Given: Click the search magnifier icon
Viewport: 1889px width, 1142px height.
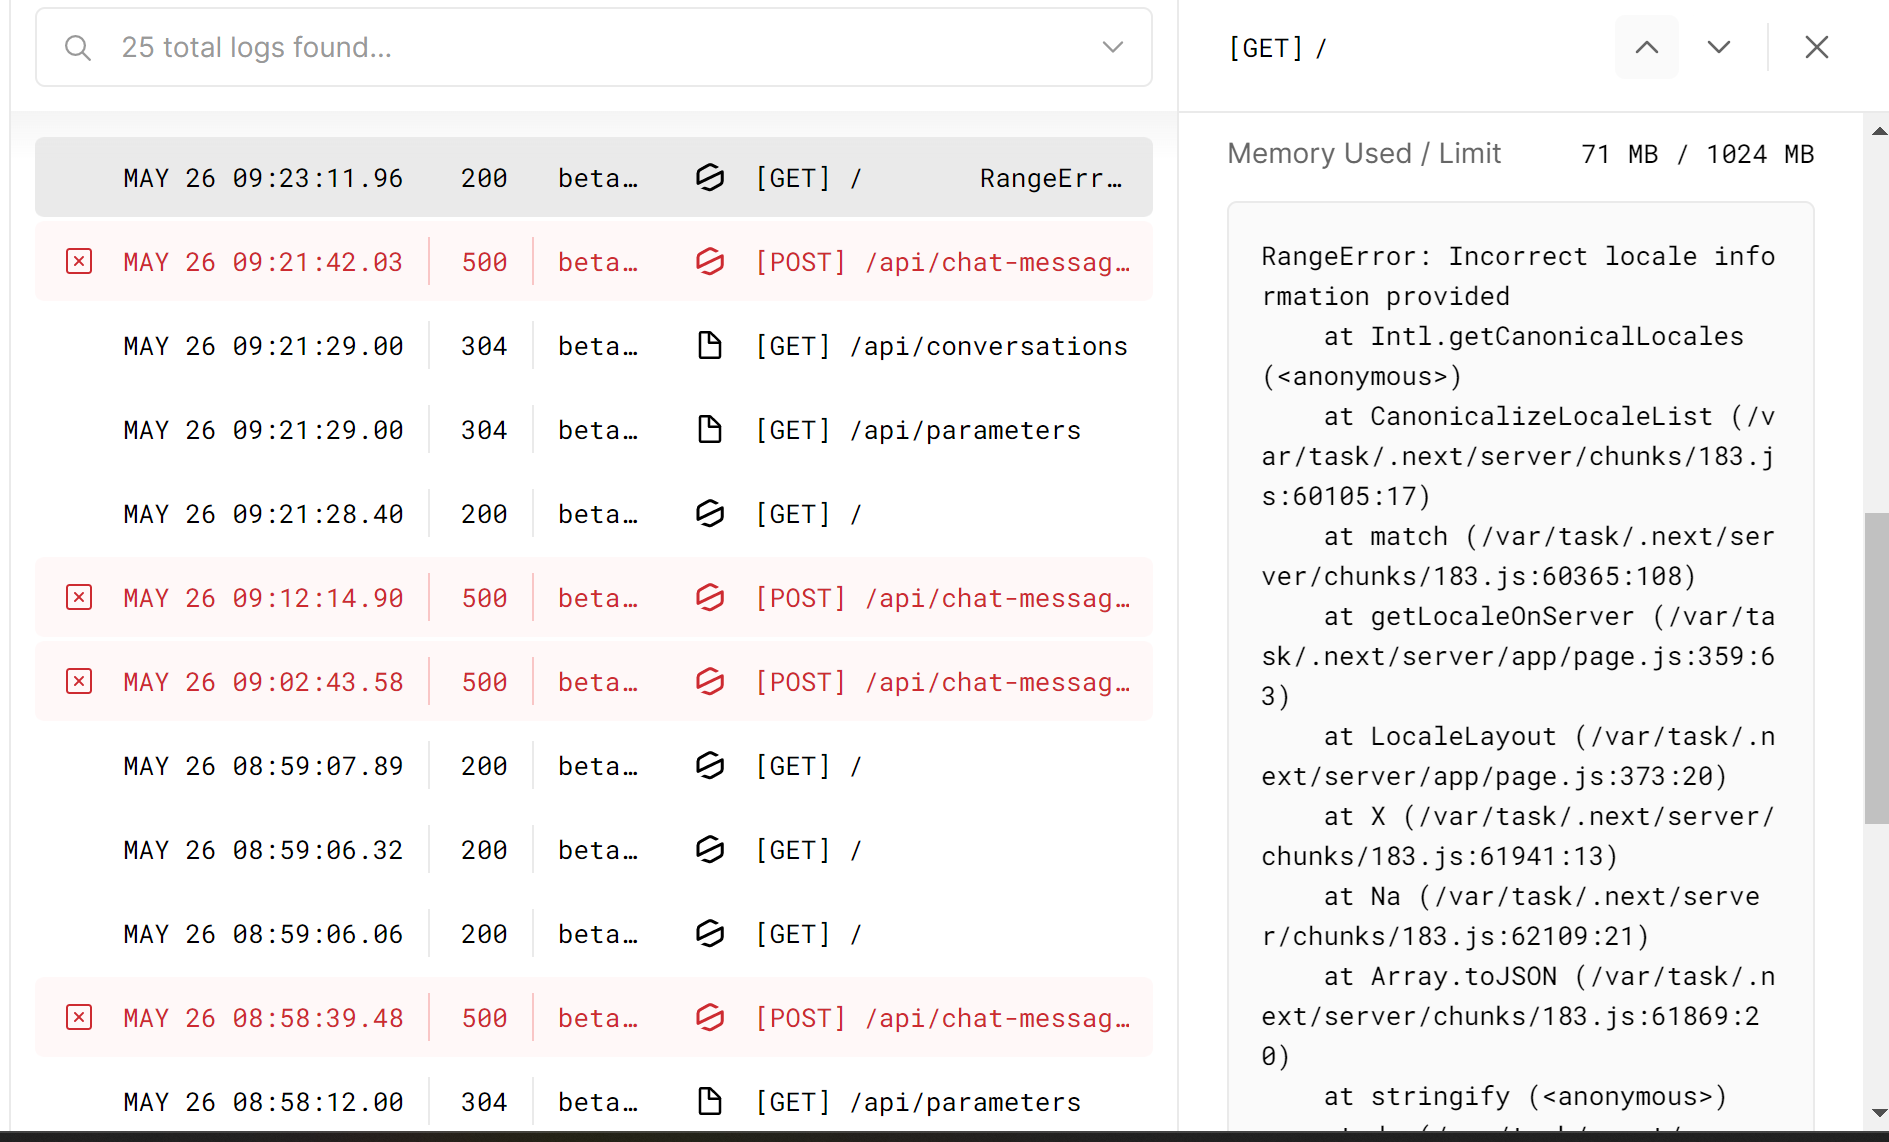Looking at the screenshot, I should (78, 47).
